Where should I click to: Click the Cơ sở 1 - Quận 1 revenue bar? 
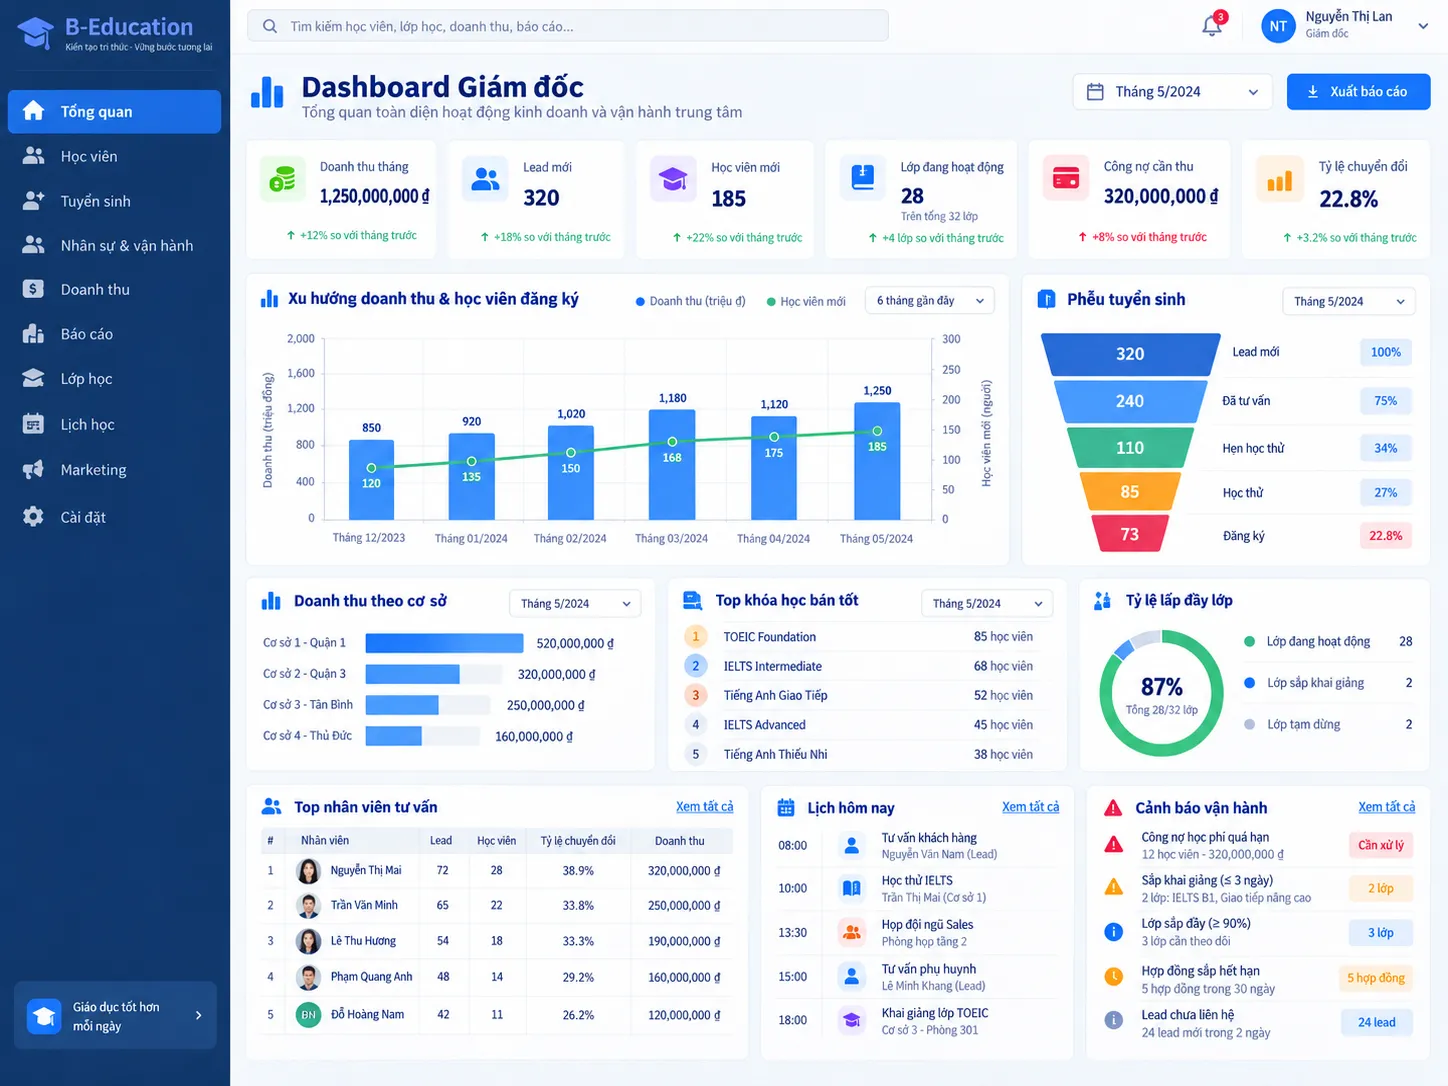pos(444,643)
